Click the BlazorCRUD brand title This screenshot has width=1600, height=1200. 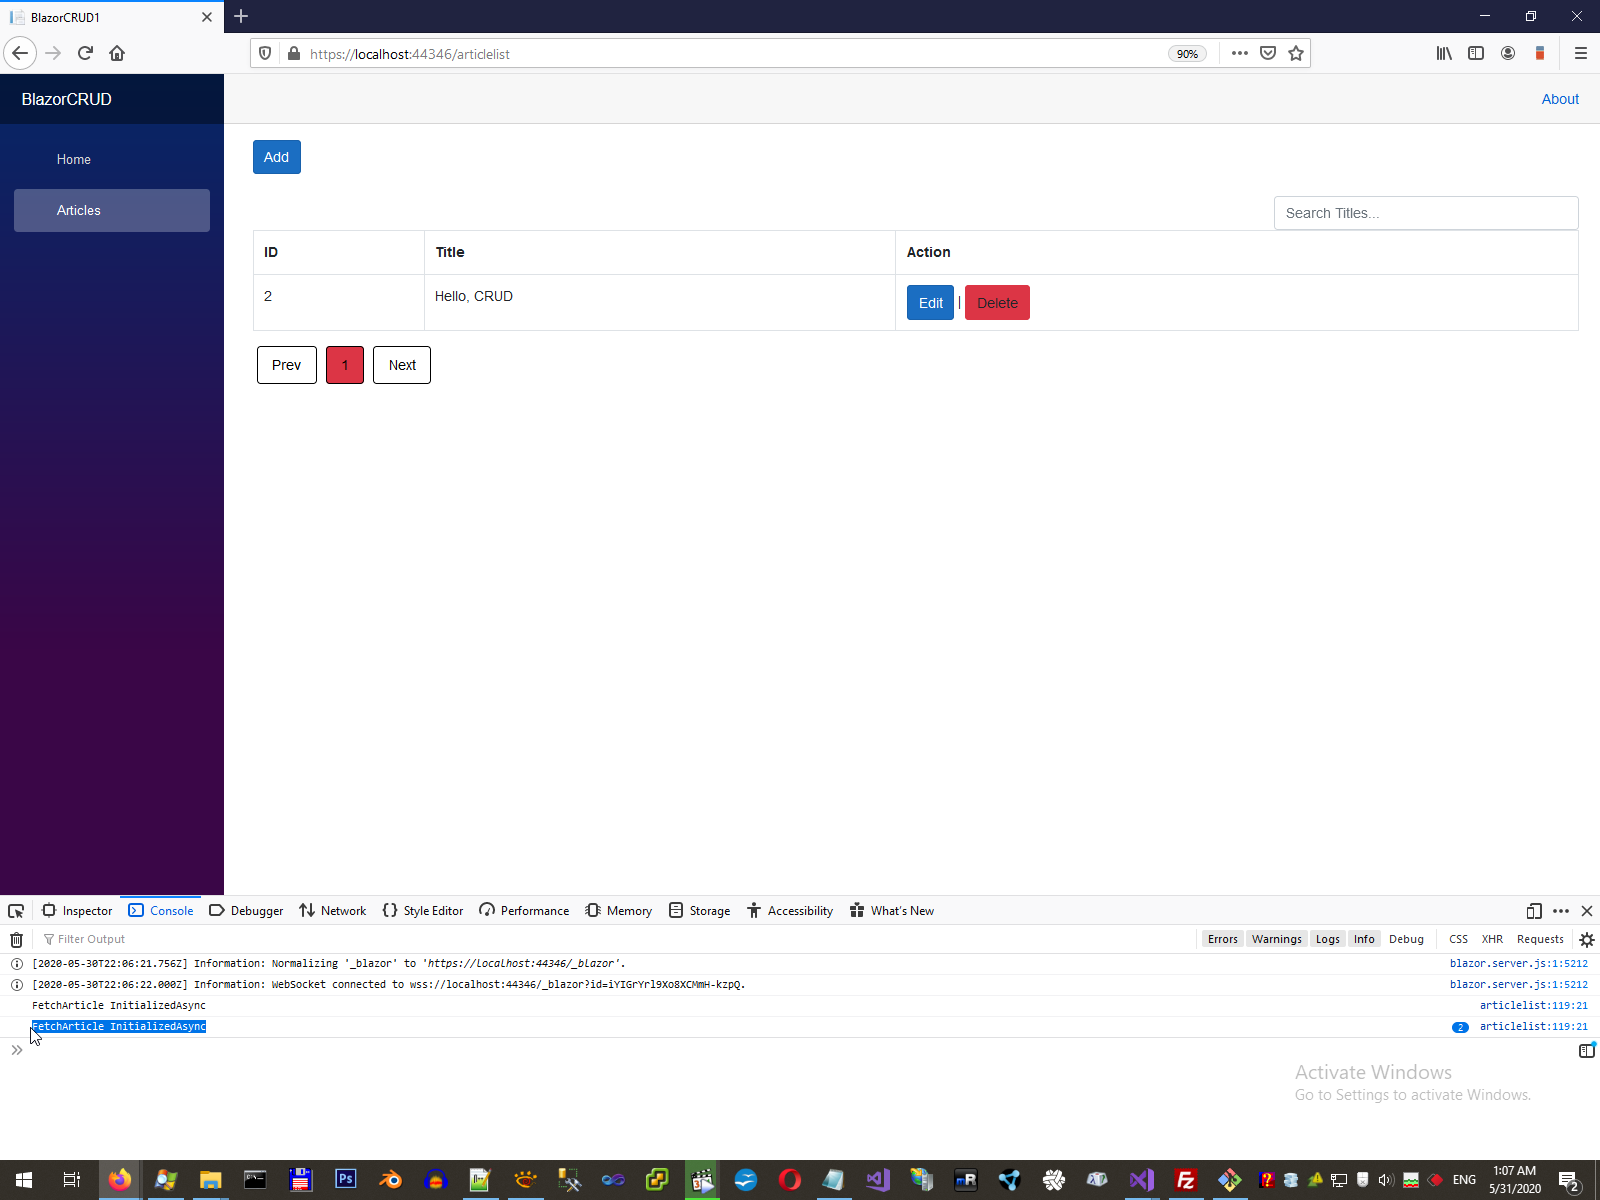click(x=67, y=99)
